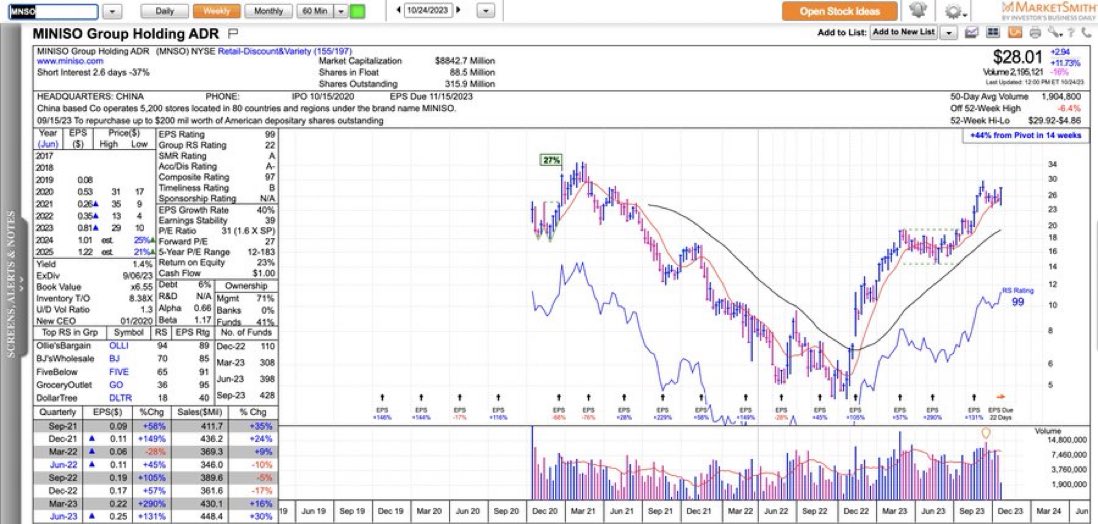Click OLLI symbol link
This screenshot has width=1098, height=524.
click(118, 346)
